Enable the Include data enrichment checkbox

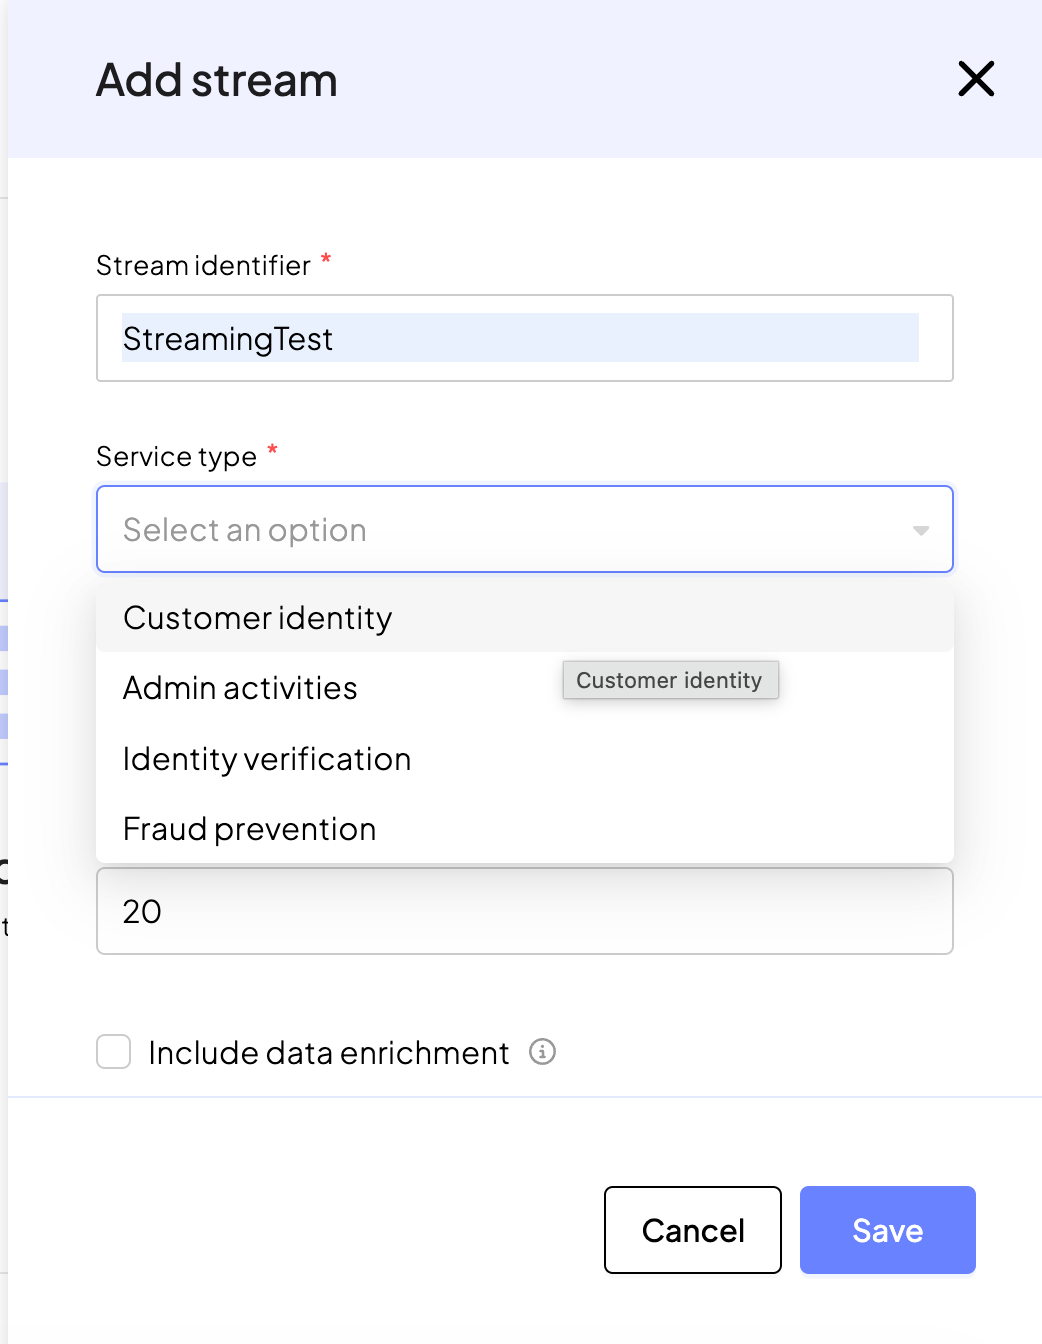114,1052
